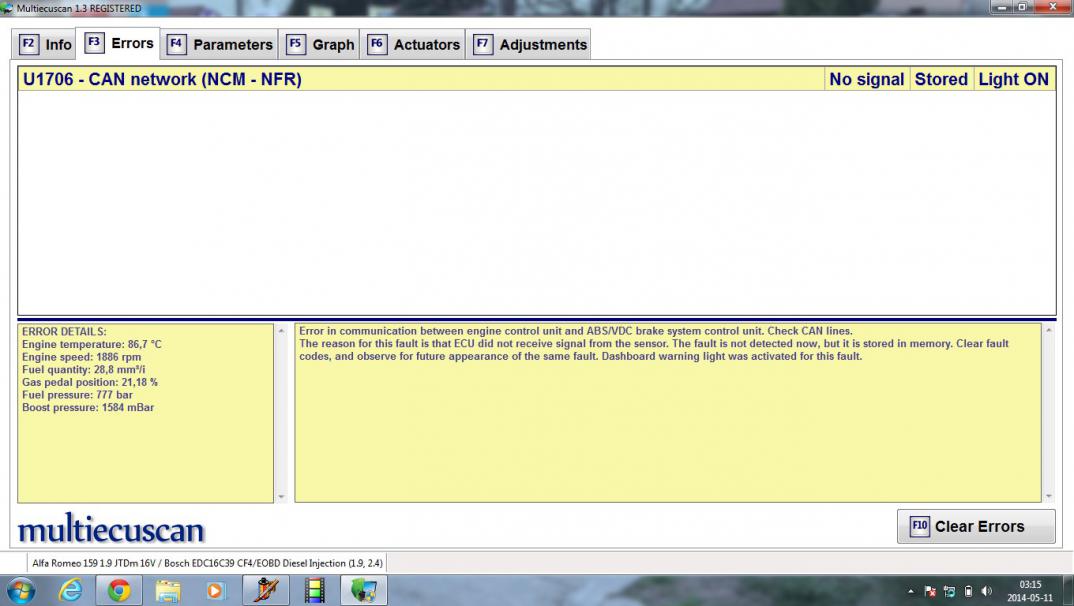This screenshot has width=1074, height=606.
Task: Click the network tray icon
Action: click(x=949, y=592)
